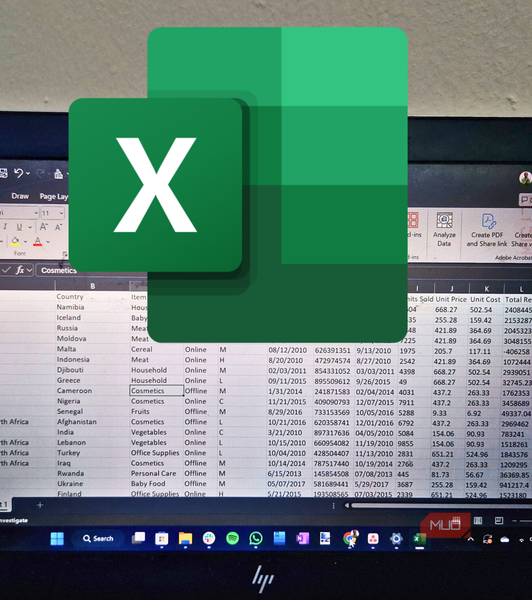Switch to Page Layout view in the status bar
The height and width of the screenshot is (600, 532).
coord(478,520)
